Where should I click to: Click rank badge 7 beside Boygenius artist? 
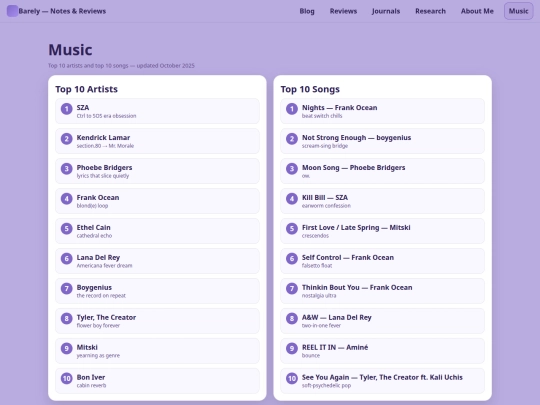pos(66,289)
